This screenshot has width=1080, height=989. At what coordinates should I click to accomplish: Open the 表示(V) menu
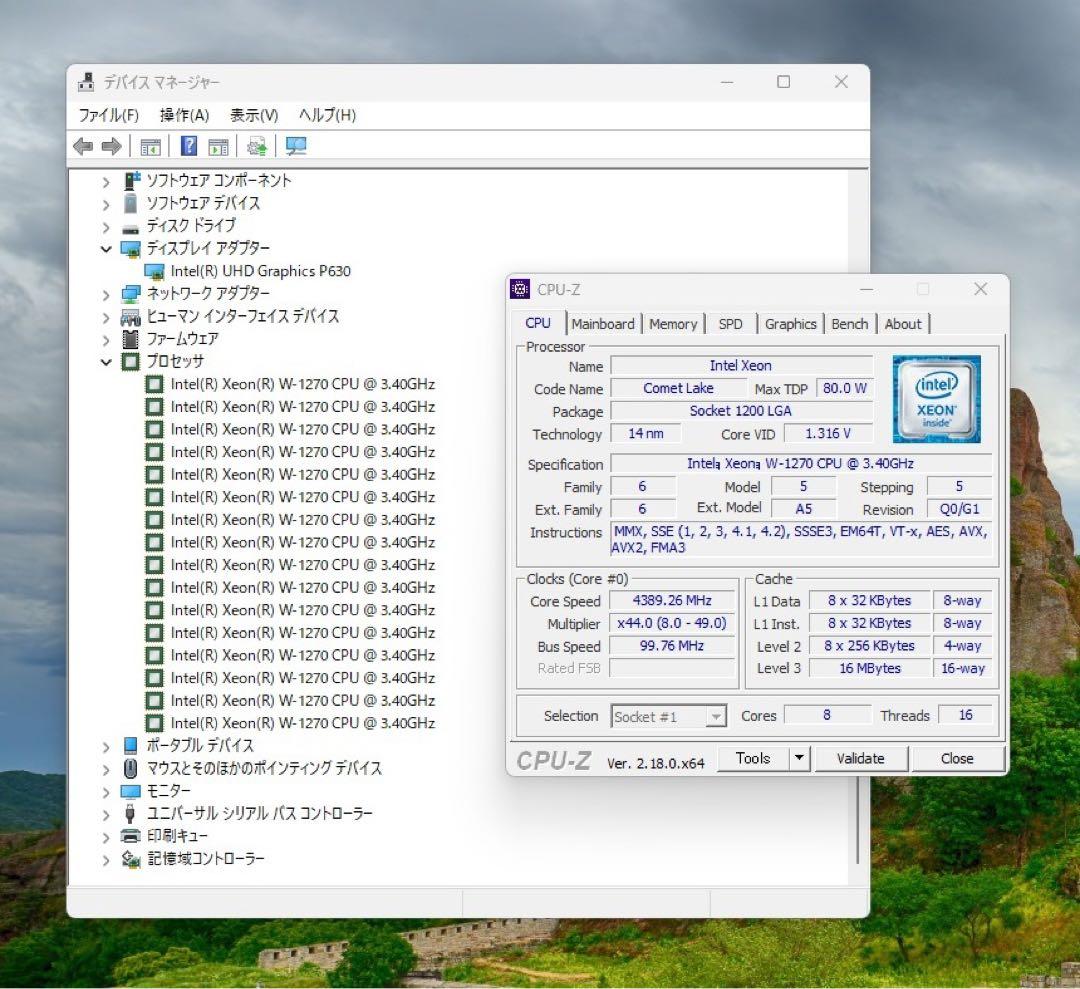click(x=254, y=115)
